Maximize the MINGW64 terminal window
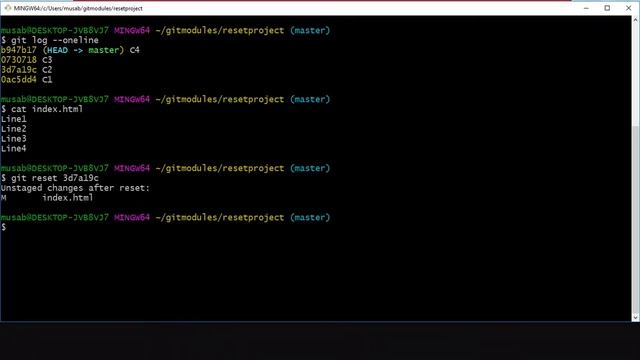640x360 pixels. (x=607, y=8)
